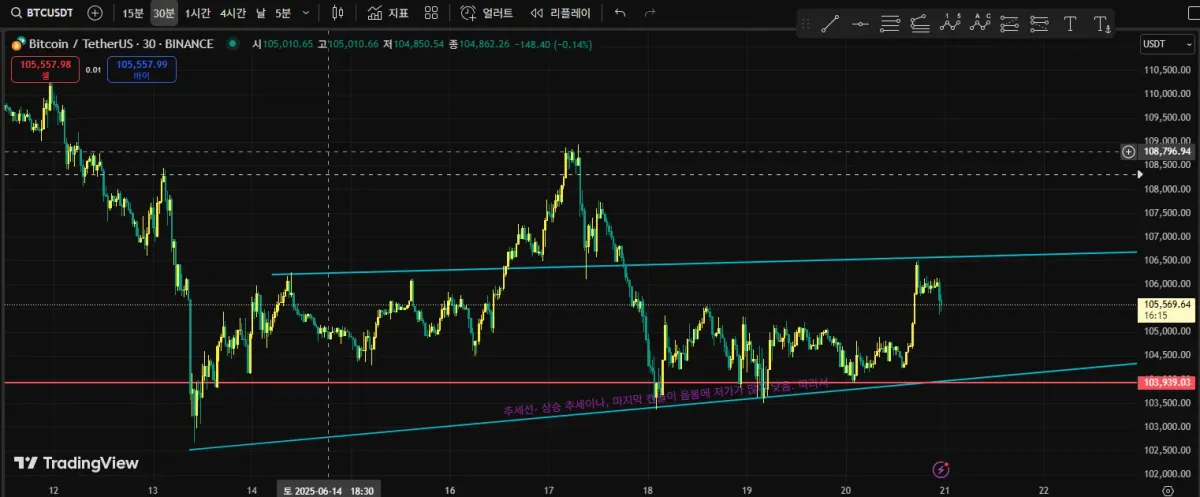Select the Fibonacci retracement tool
This screenshot has width=1200, height=497.
pyautogui.click(x=890, y=25)
